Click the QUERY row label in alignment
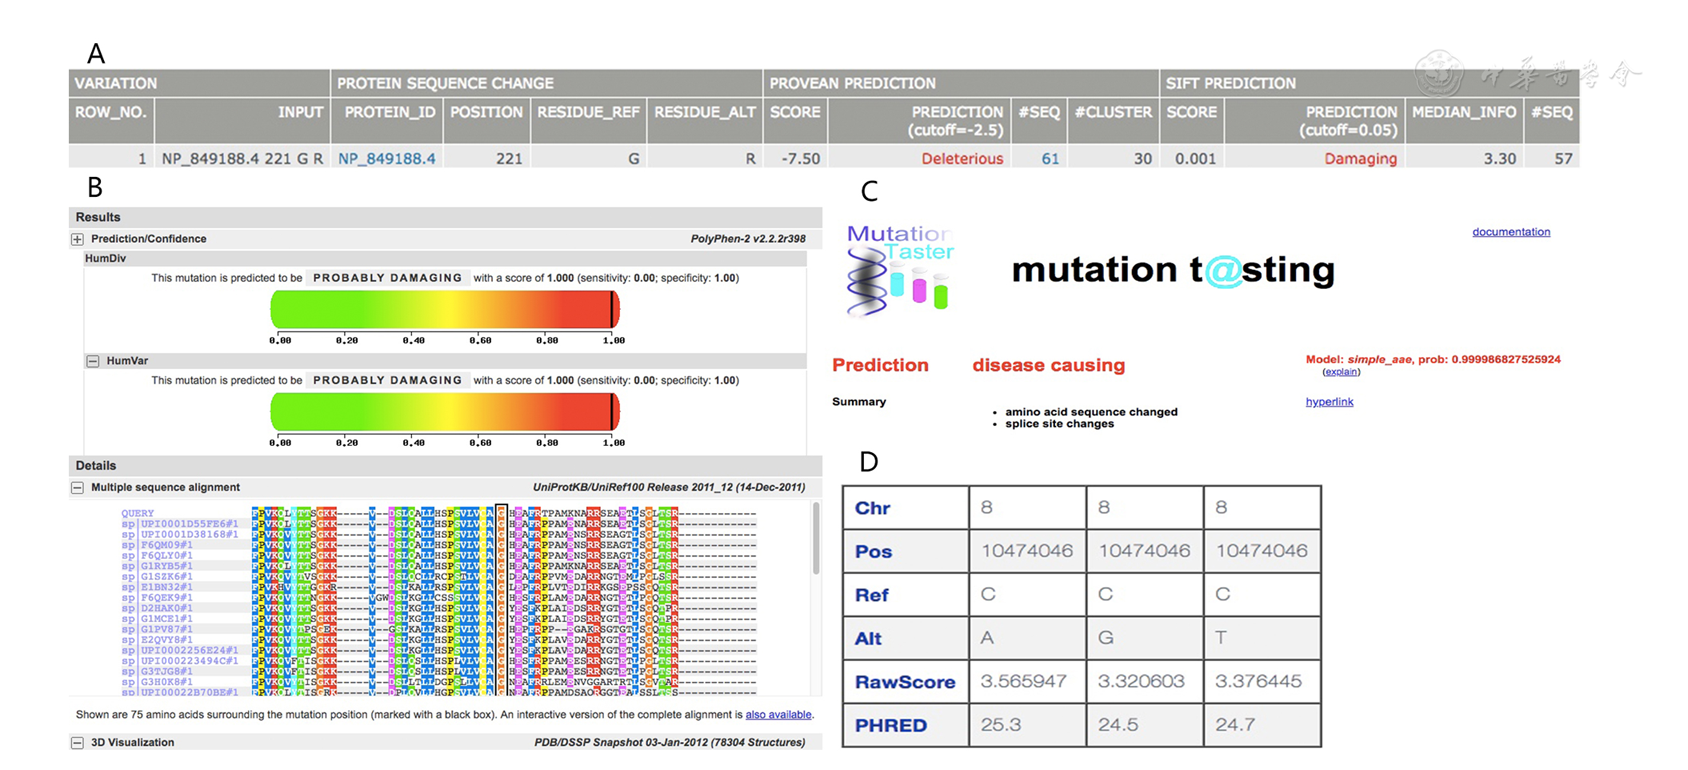The height and width of the screenshot is (770, 1688). coord(138,513)
